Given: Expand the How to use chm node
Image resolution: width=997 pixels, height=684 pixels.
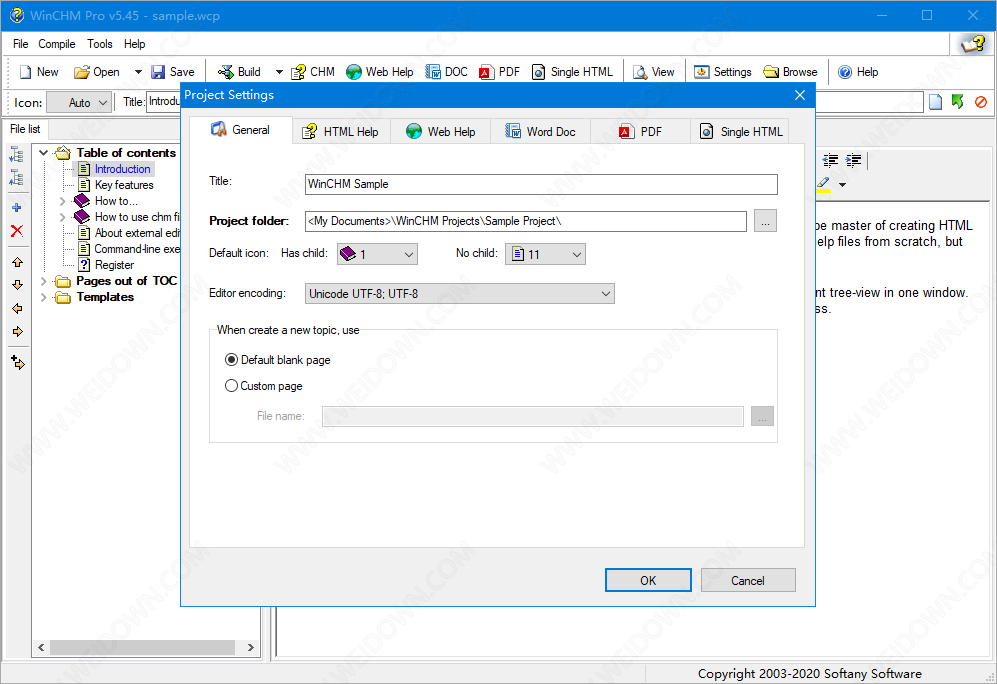Looking at the screenshot, I should click(62, 217).
